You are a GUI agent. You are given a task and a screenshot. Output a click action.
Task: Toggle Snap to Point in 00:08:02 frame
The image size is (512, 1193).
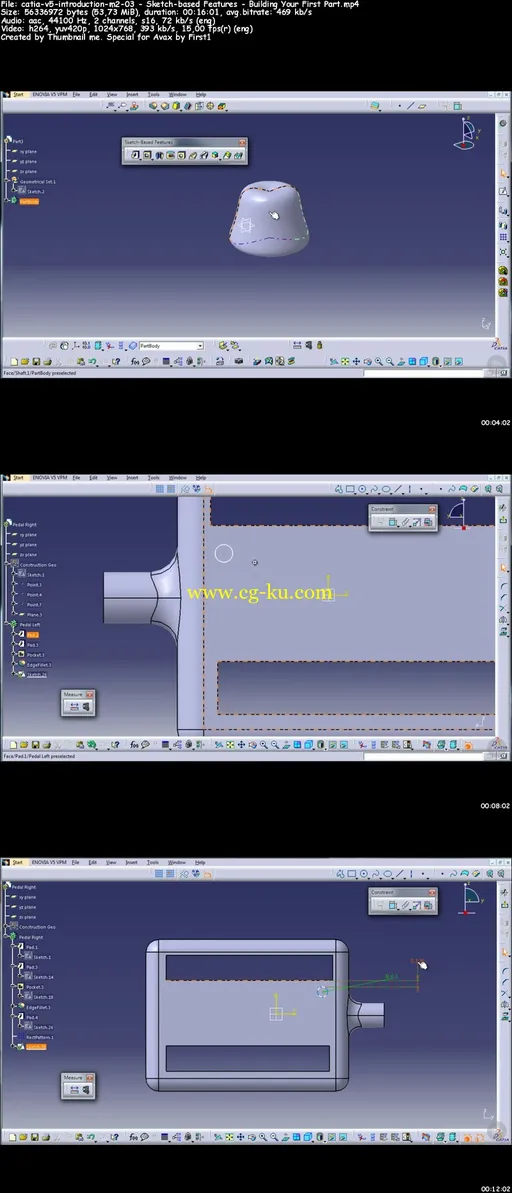click(170, 489)
